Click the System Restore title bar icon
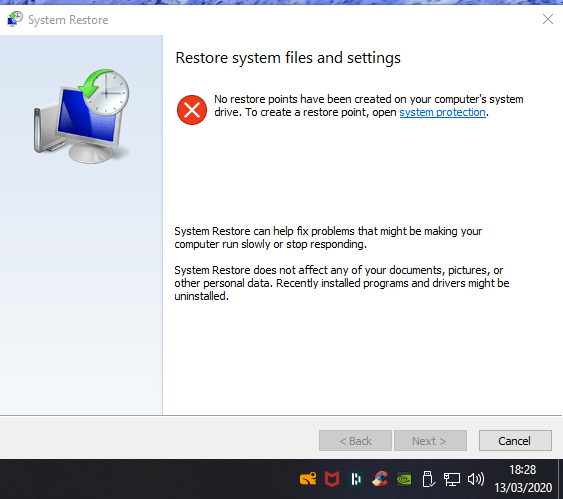The image size is (563, 499). 15,19
